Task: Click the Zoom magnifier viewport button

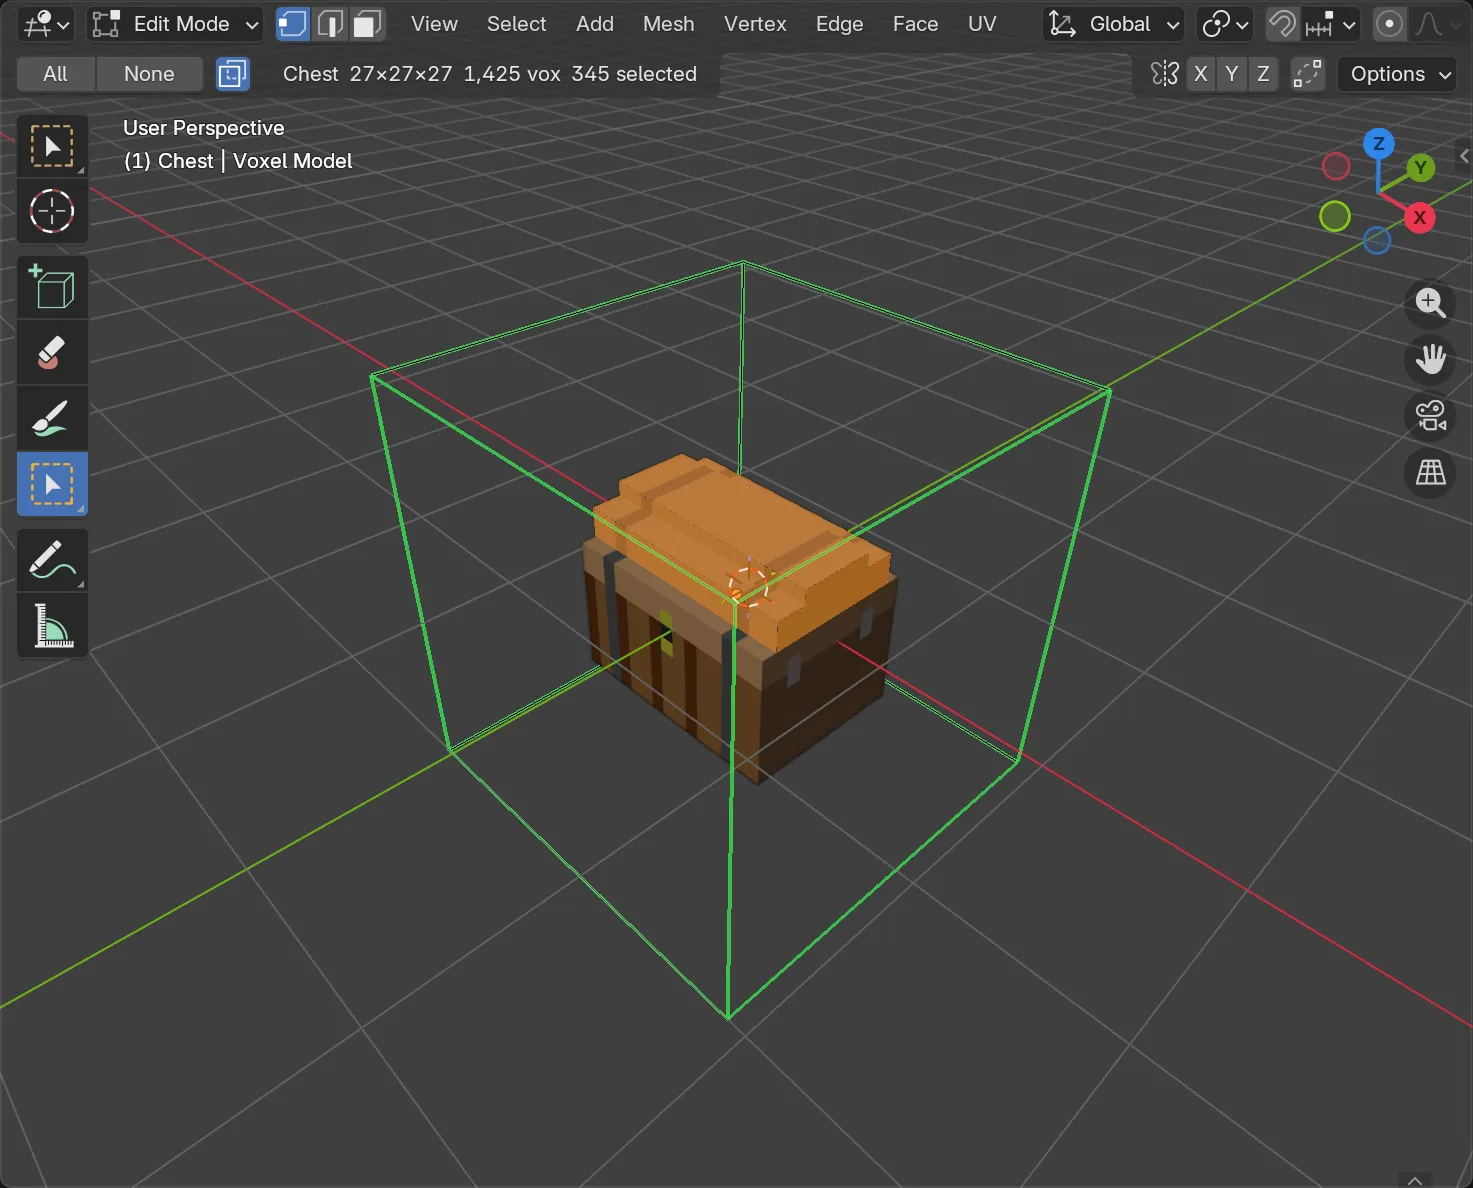Action: point(1430,302)
